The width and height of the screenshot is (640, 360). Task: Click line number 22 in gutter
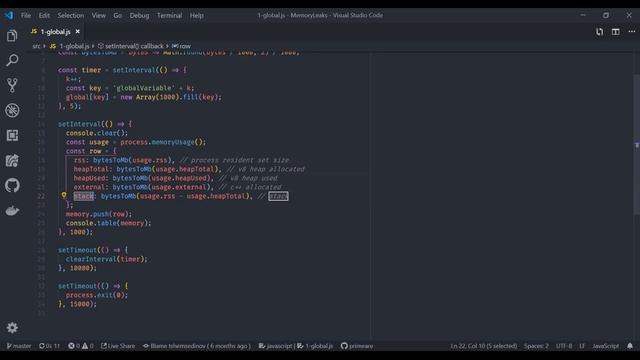[41, 196]
